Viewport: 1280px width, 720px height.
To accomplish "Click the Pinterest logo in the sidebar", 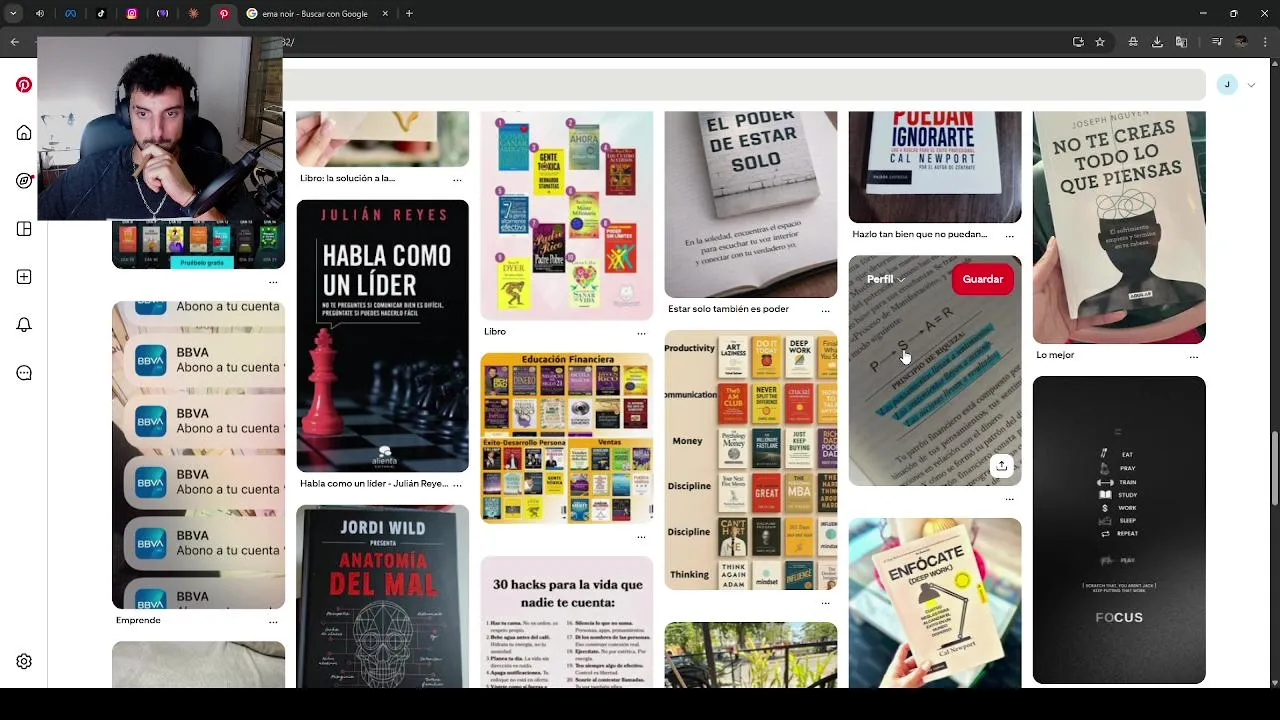I will 24,85.
